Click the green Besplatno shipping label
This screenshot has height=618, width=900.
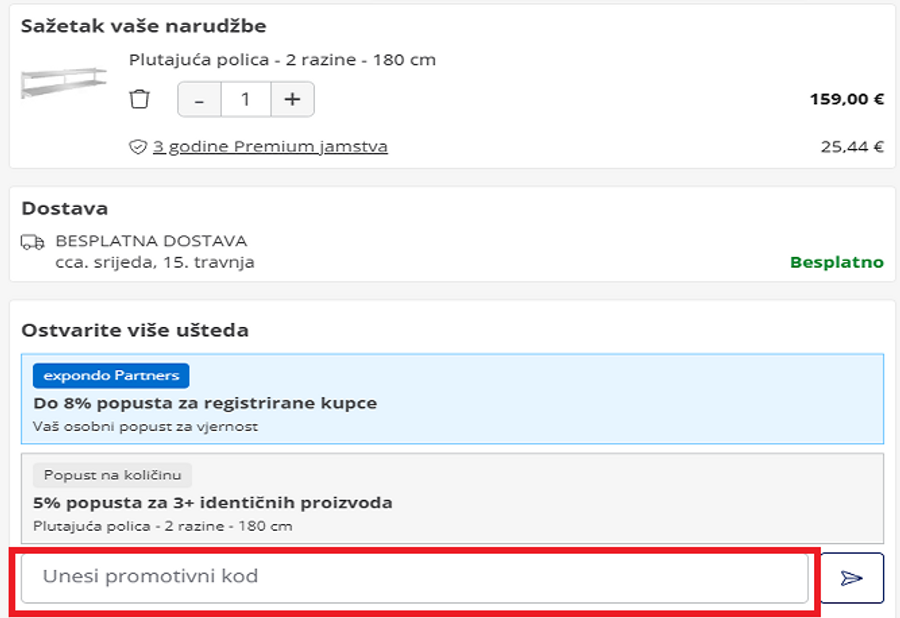(x=837, y=262)
